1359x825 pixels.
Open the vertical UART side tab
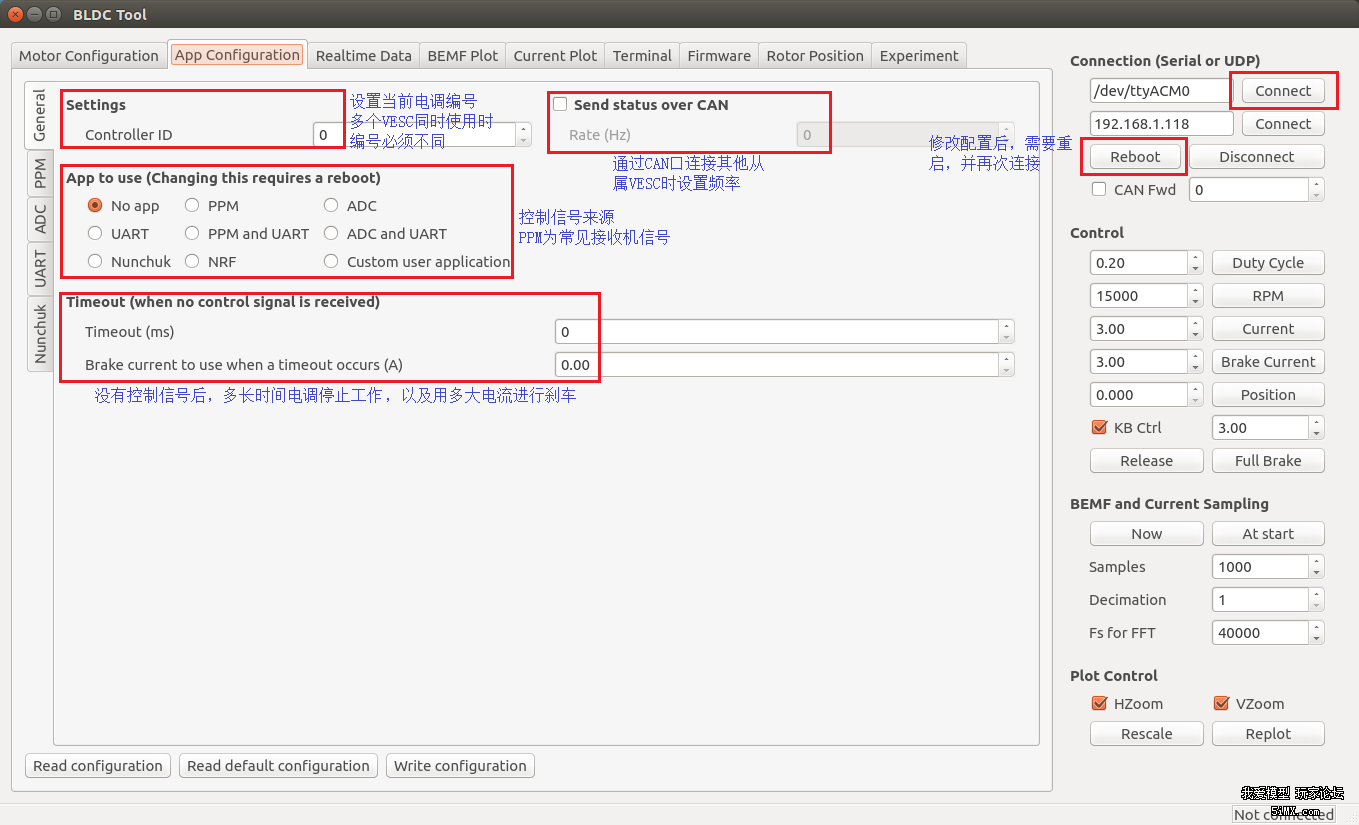(x=40, y=269)
